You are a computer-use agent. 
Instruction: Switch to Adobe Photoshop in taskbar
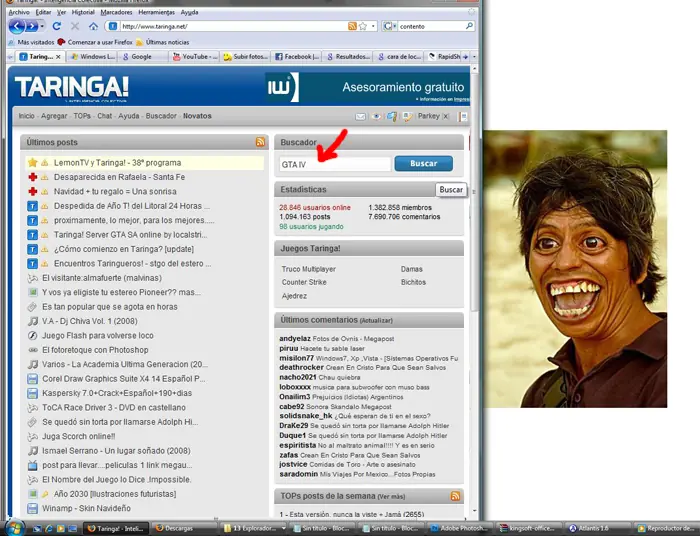(x=460, y=528)
